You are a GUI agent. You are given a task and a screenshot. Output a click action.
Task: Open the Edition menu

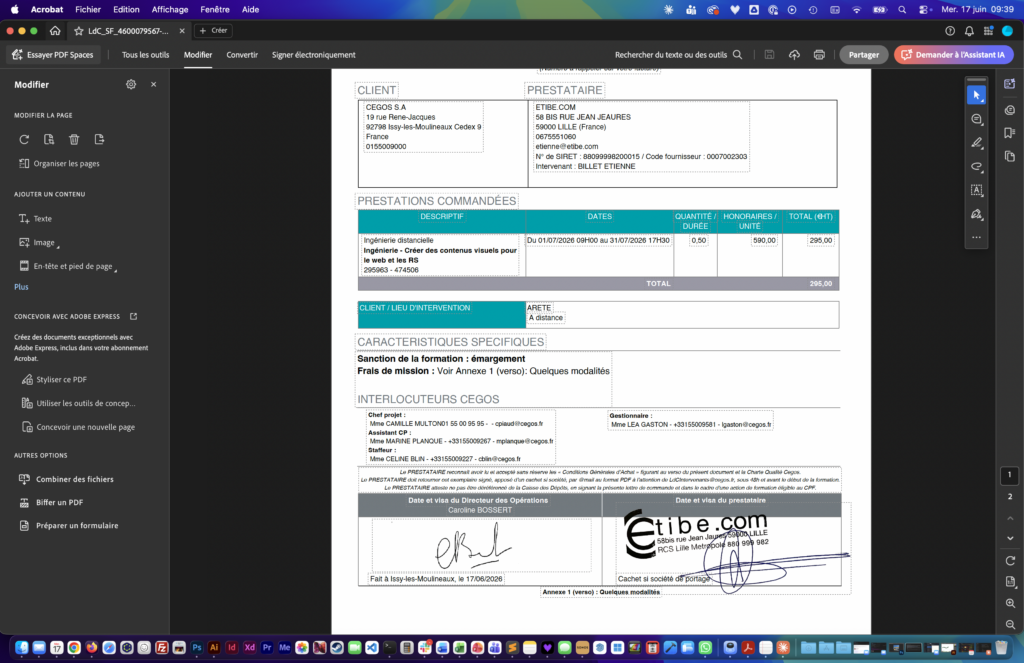(x=126, y=10)
